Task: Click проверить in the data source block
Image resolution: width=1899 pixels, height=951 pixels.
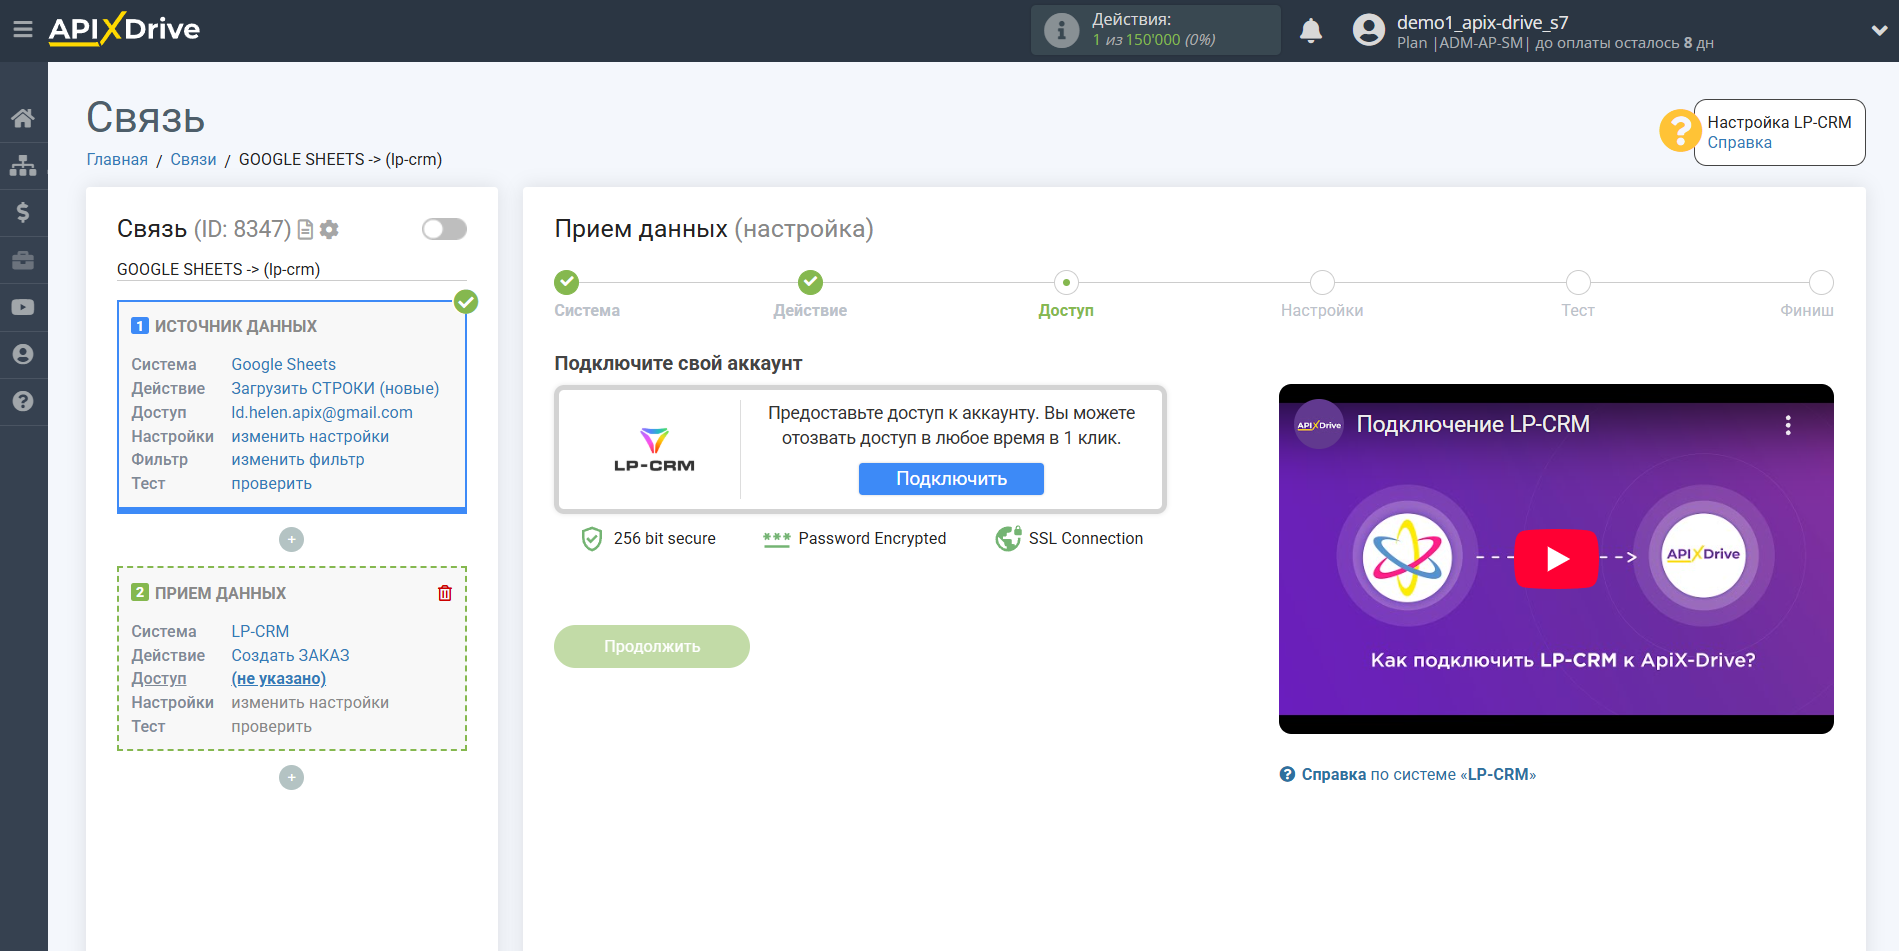Action: 271,484
